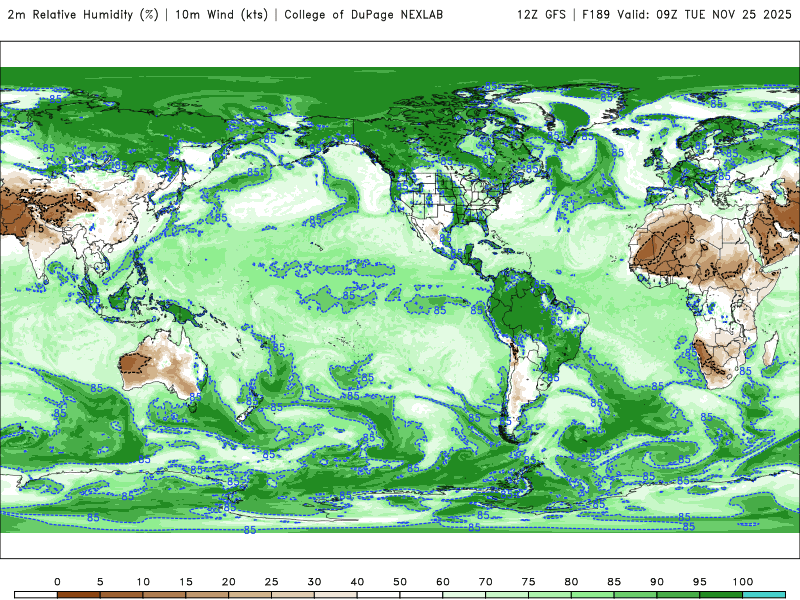Click the legend label '85'
800x600 pixels.
click(x=614, y=582)
